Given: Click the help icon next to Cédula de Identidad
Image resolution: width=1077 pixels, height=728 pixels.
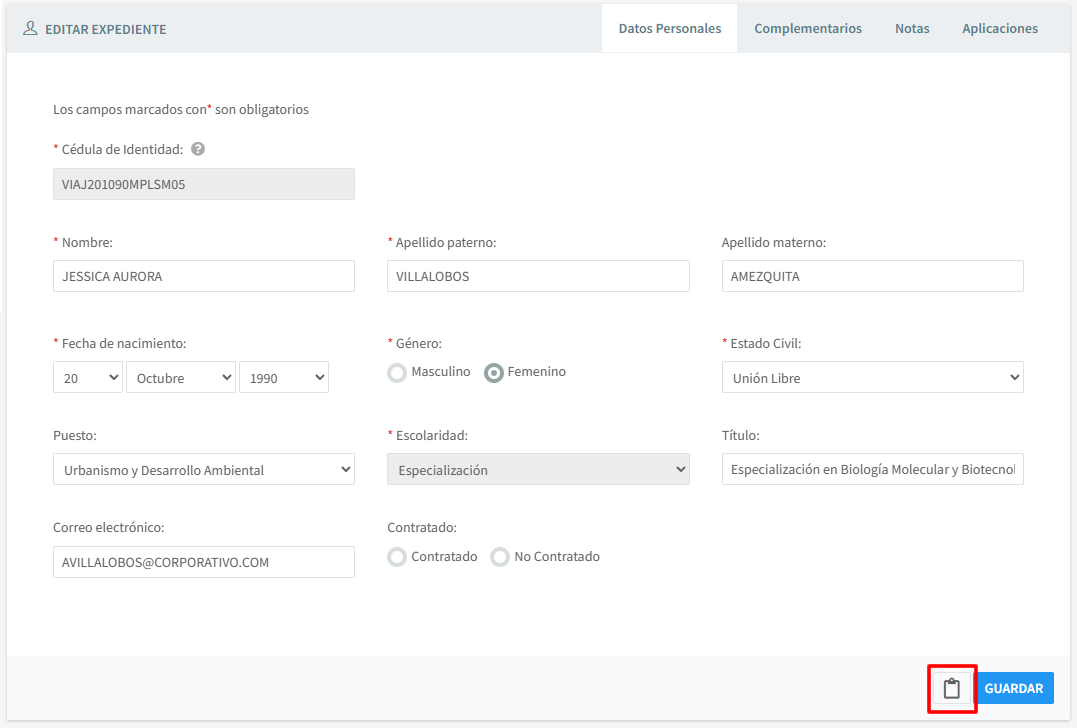Looking at the screenshot, I should click(x=198, y=149).
